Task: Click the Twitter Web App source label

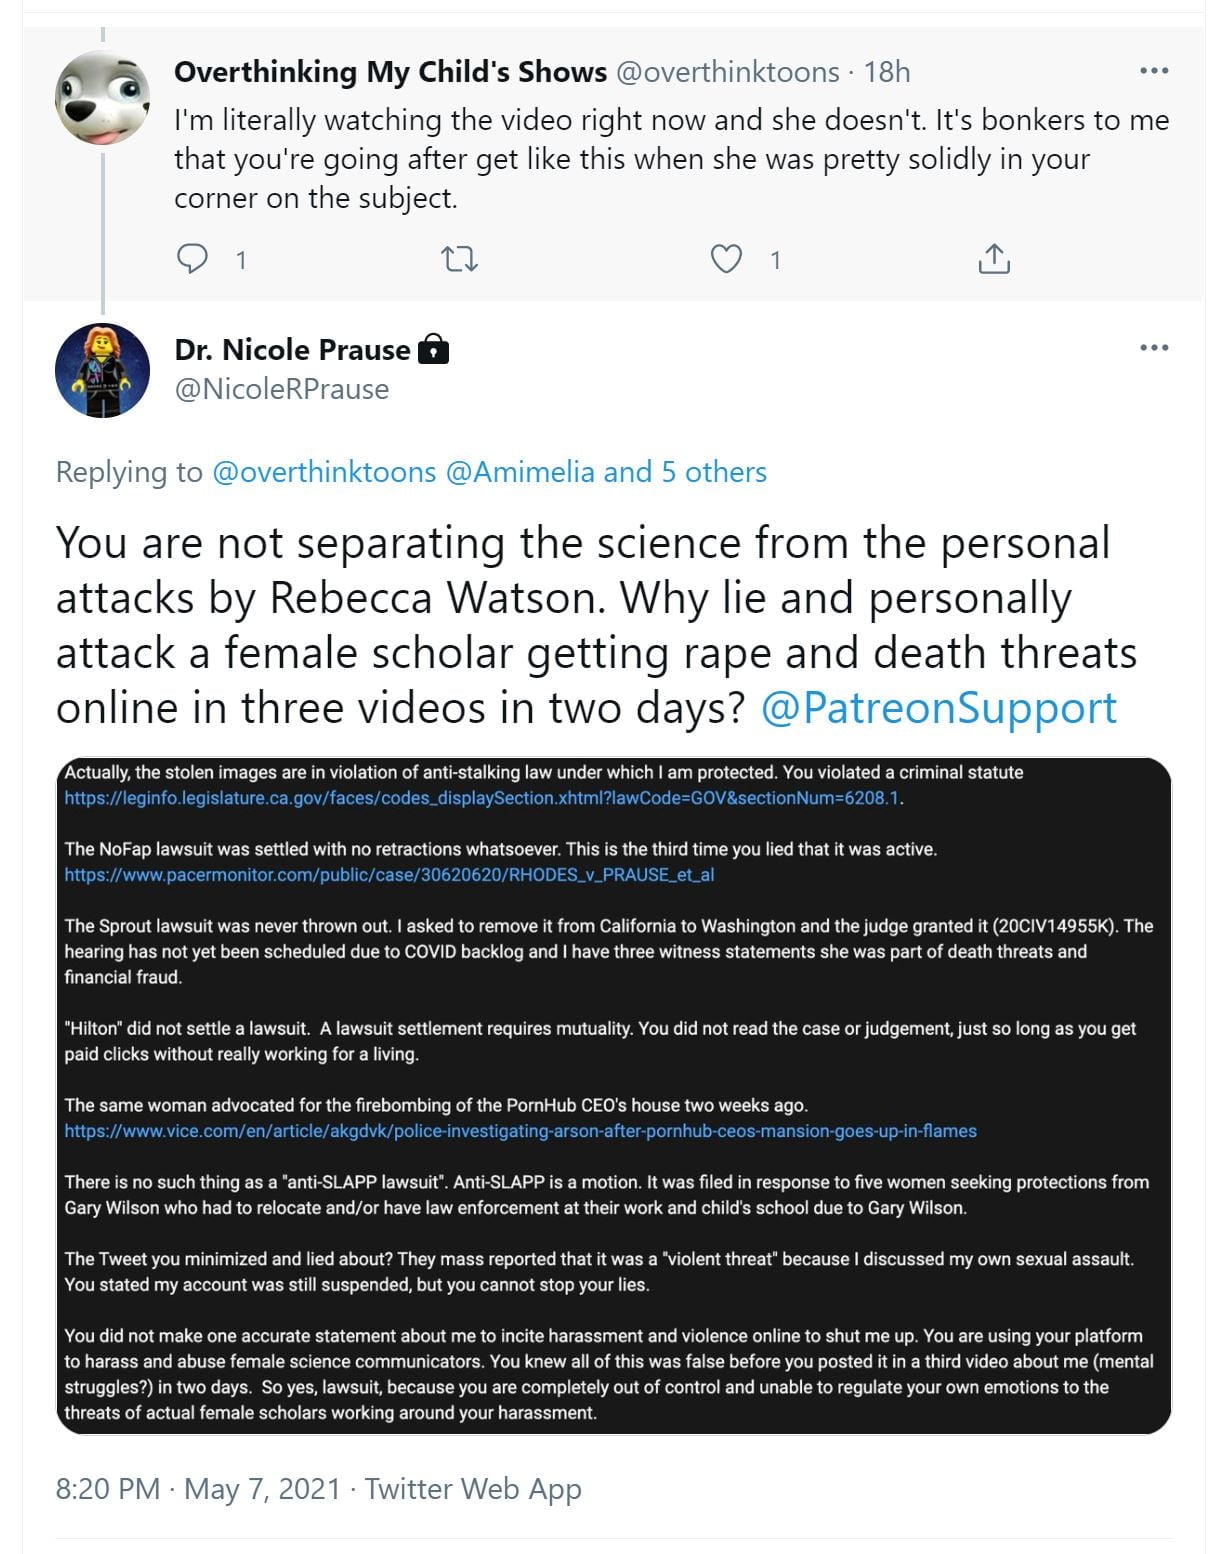Action: click(x=472, y=1489)
